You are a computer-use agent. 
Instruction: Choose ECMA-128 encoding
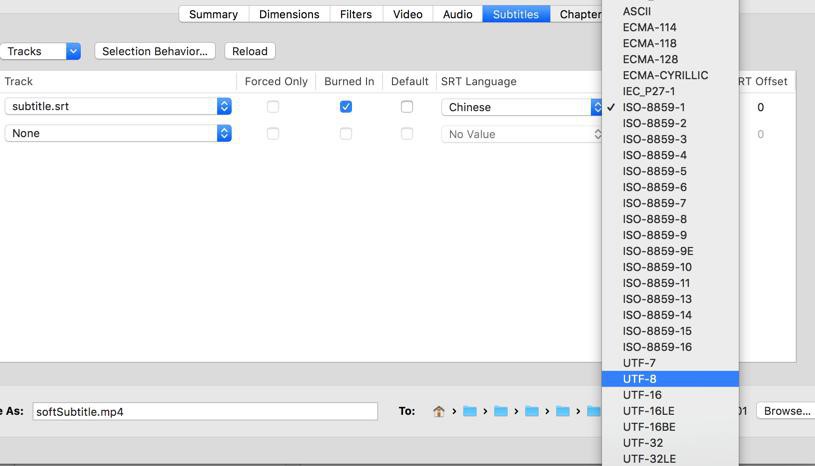point(670,59)
